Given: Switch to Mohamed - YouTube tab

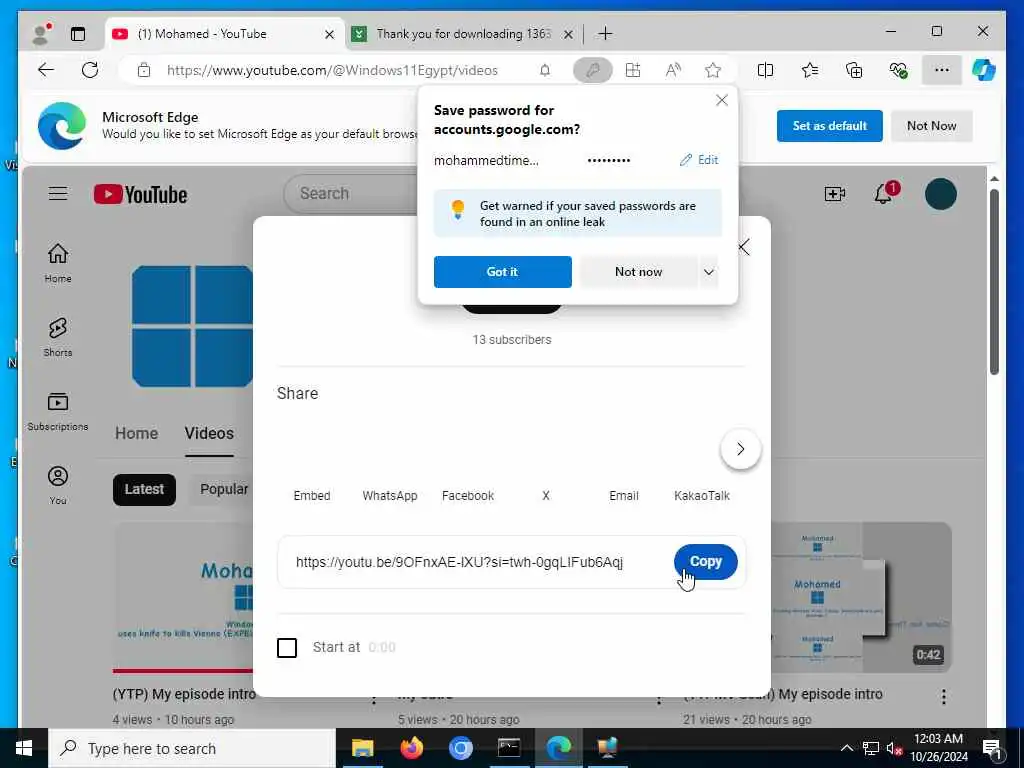Looking at the screenshot, I should [x=223, y=34].
